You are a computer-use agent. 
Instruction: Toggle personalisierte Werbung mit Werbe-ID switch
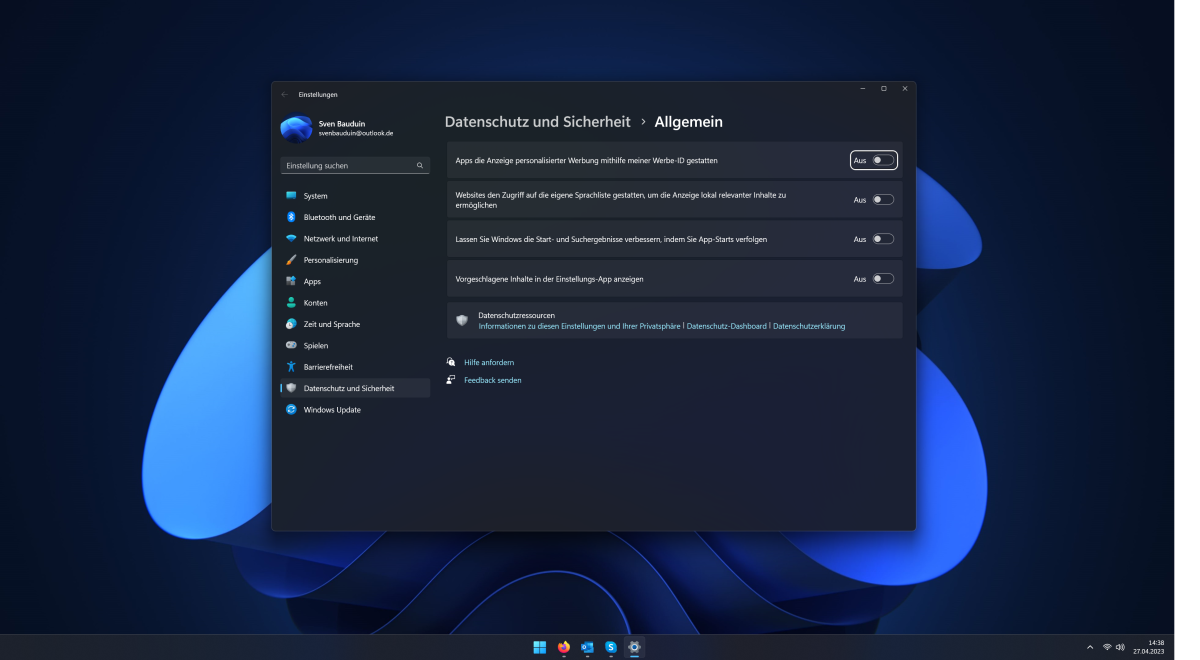883,160
